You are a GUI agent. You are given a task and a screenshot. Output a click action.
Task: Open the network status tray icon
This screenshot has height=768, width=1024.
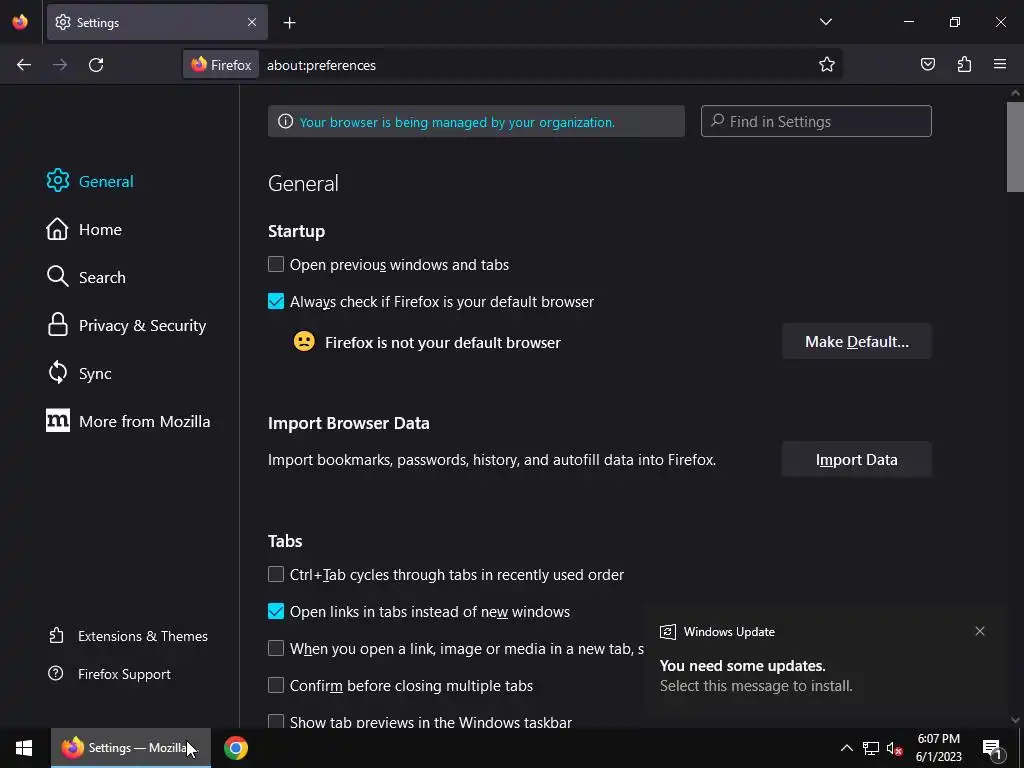click(x=871, y=748)
